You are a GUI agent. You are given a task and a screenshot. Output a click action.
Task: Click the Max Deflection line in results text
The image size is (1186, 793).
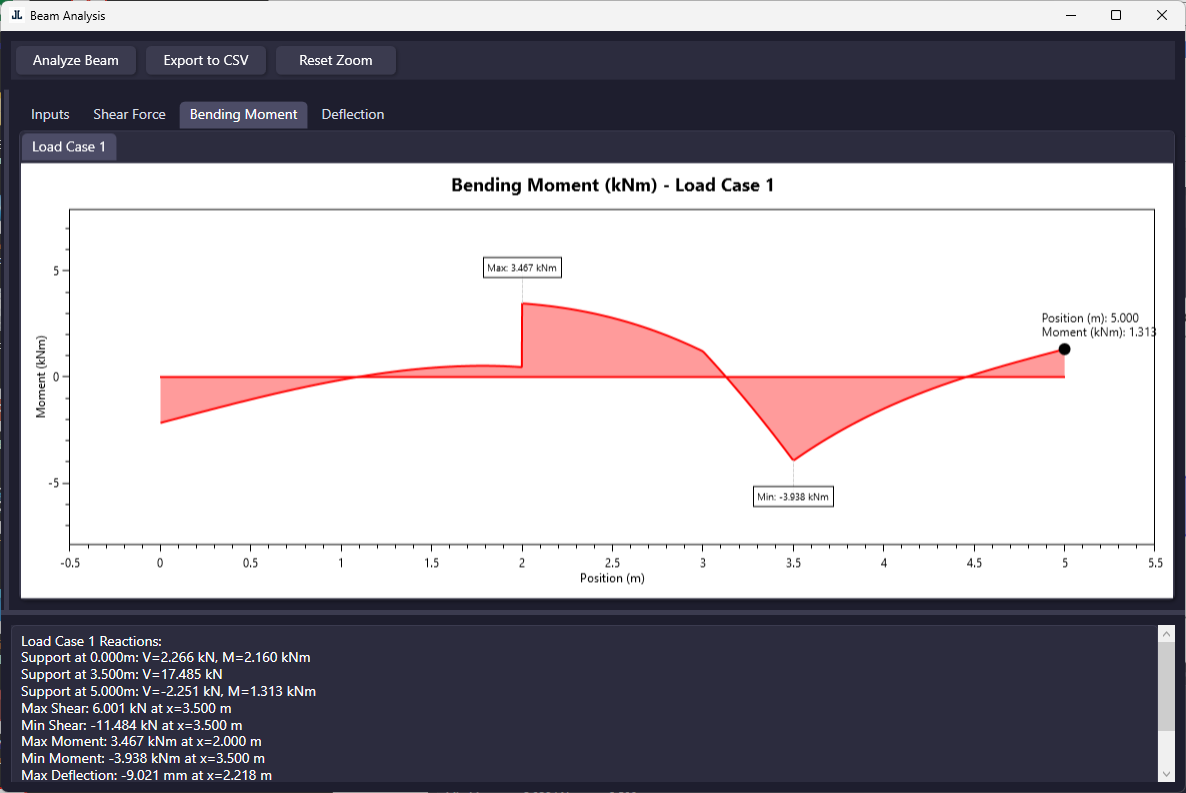point(146,775)
